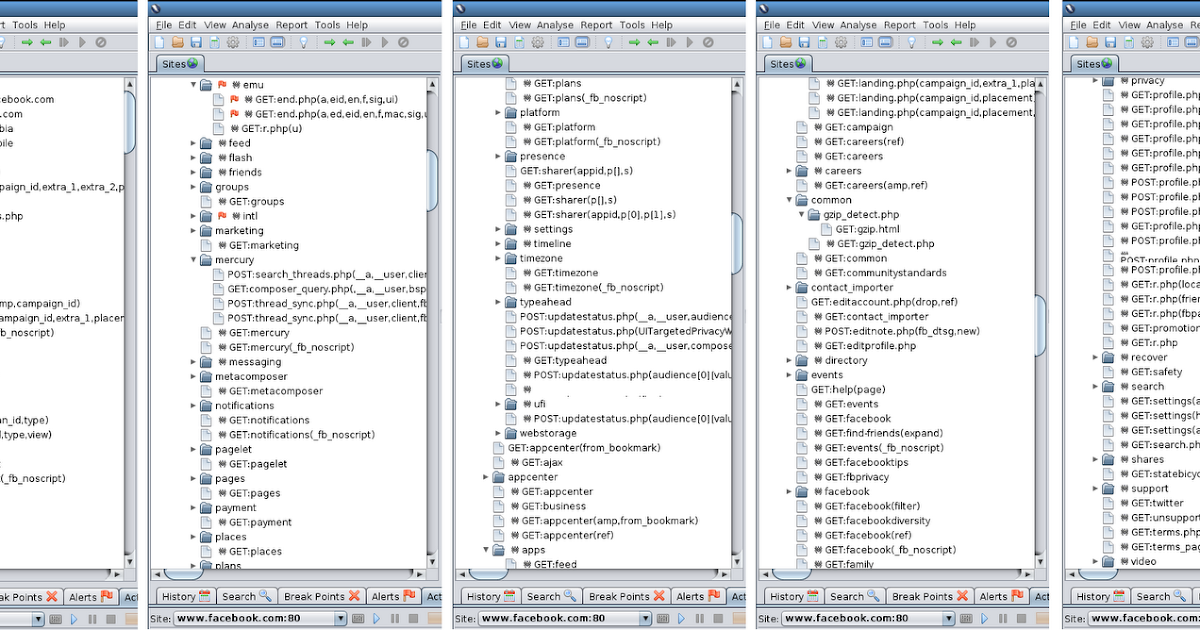This screenshot has width=1200, height=630.
Task: Pause scan button in emu/mercury window
Action: [394, 618]
